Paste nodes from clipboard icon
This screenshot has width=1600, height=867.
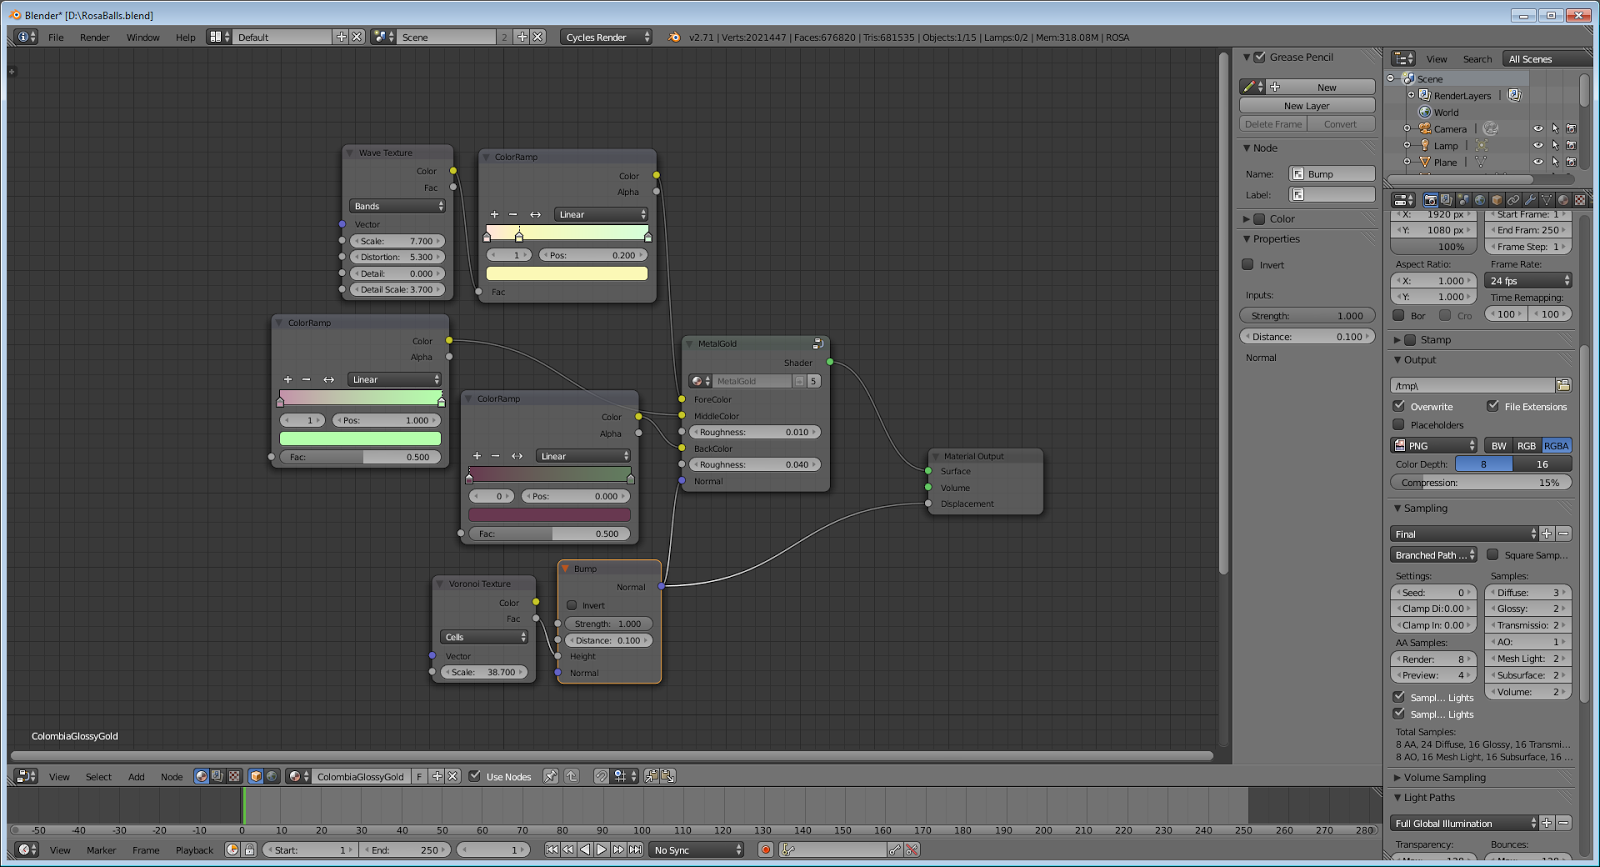tap(668, 776)
